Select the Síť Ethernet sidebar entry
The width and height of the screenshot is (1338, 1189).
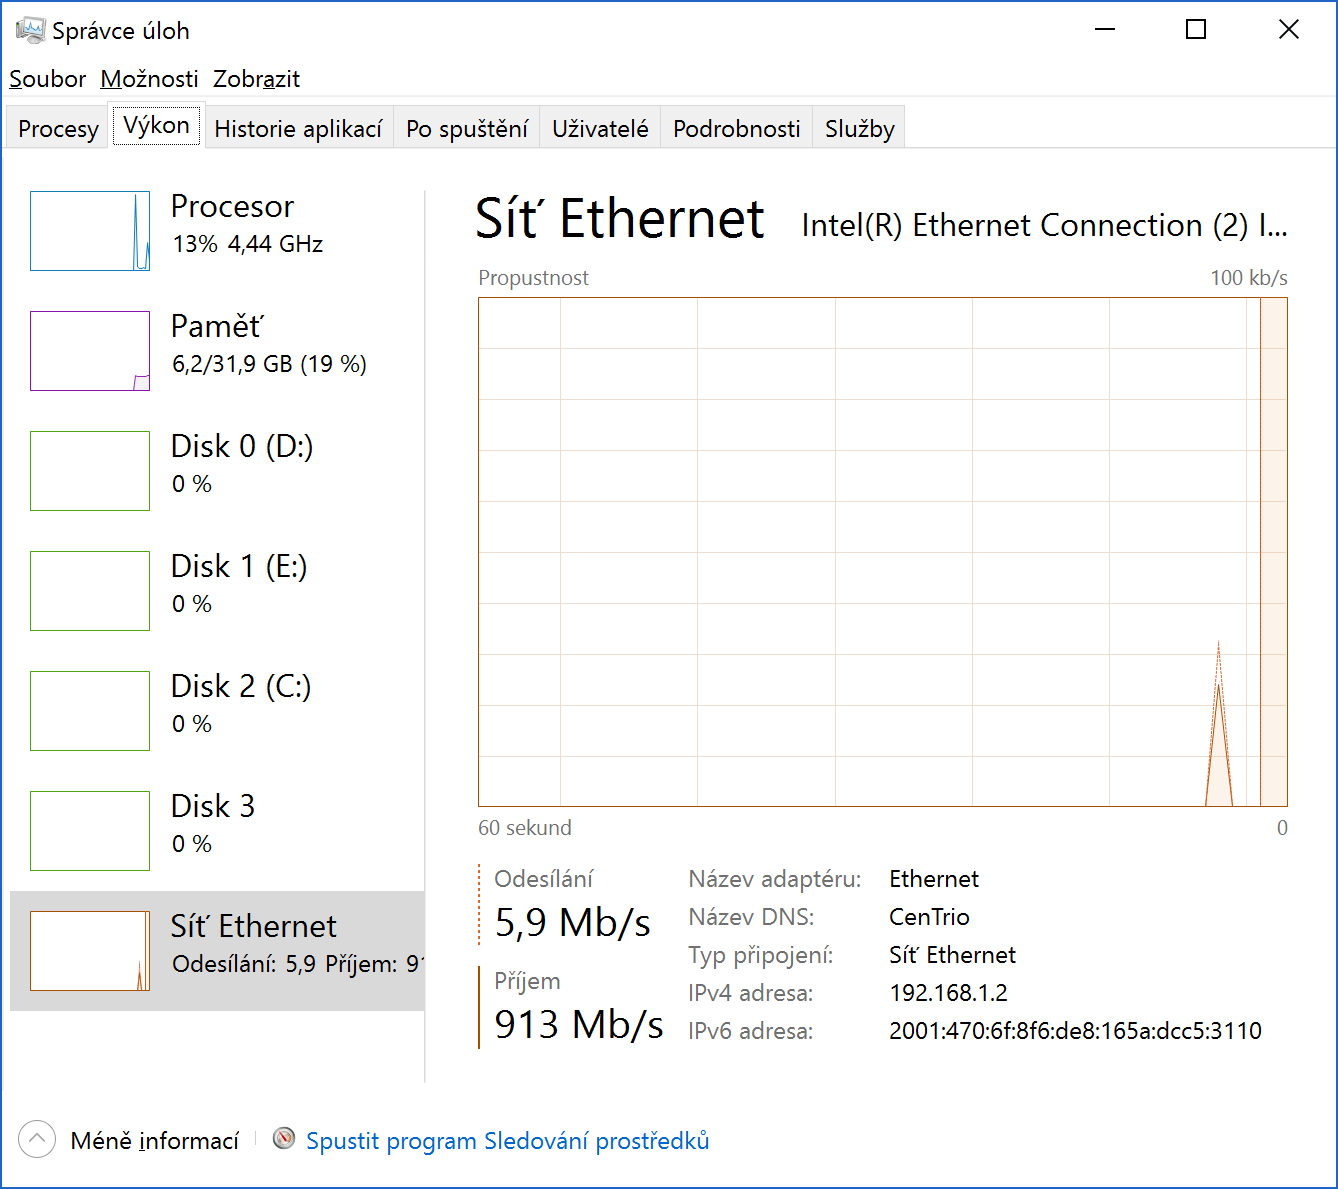coord(217,951)
